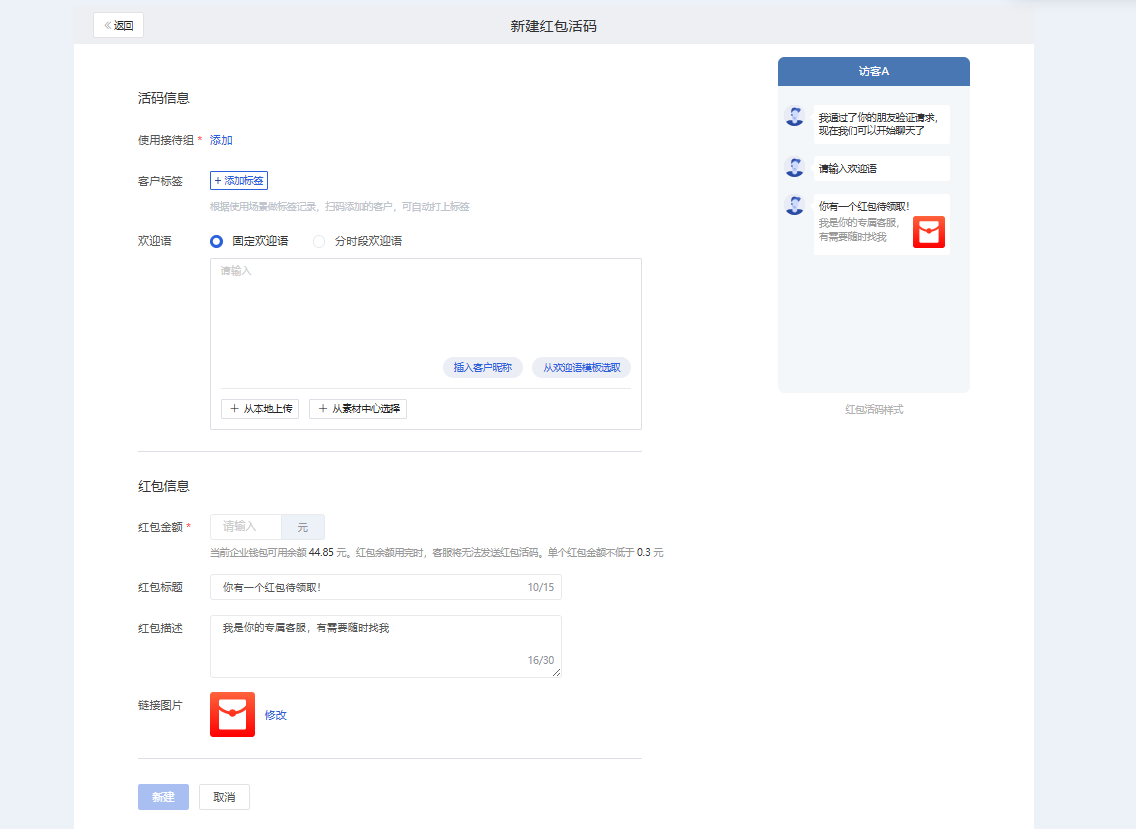This screenshot has width=1136, height=829.
Task: Click the avatar beside the friend verification message
Action: pyautogui.click(x=795, y=116)
